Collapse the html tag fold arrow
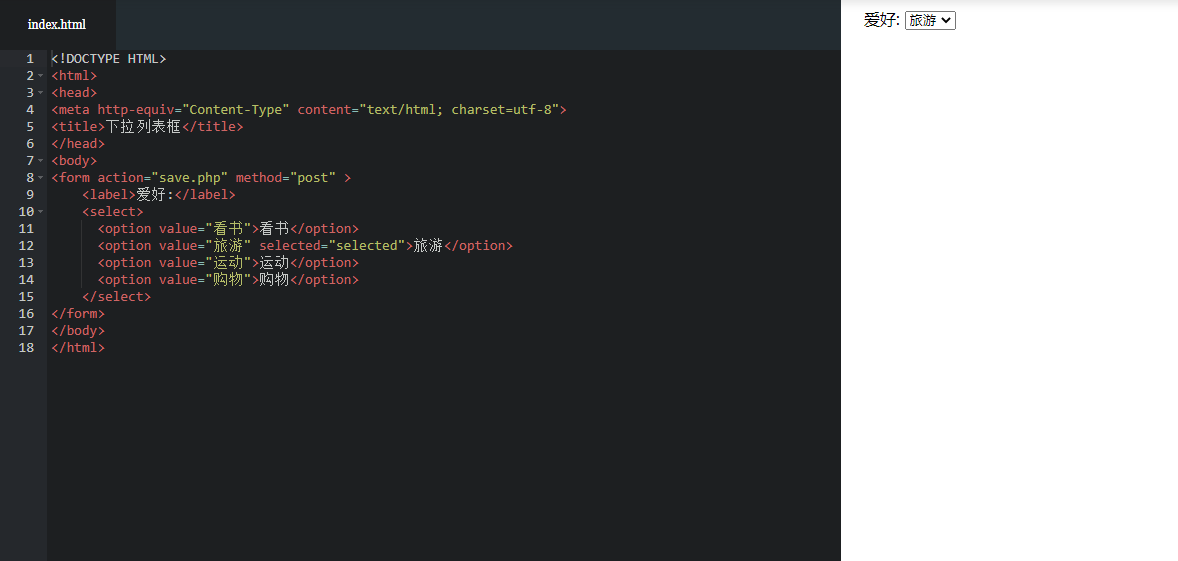This screenshot has width=1178, height=561. tap(40, 76)
